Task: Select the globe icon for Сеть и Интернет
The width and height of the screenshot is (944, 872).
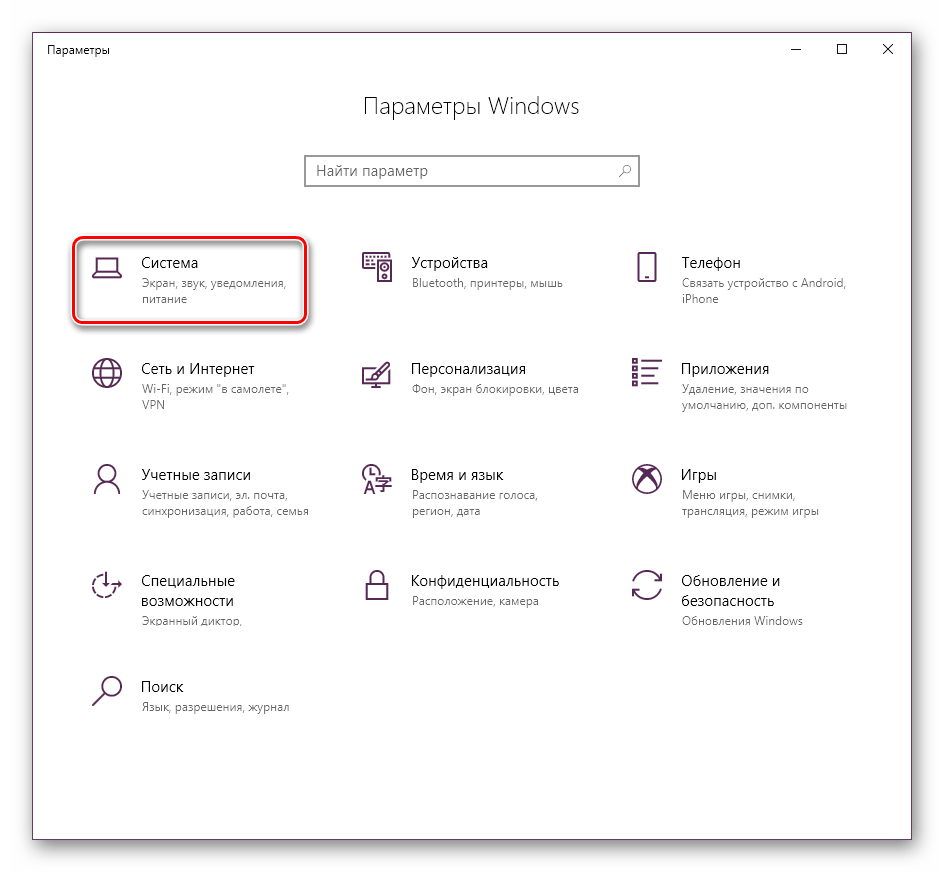Action: point(106,373)
